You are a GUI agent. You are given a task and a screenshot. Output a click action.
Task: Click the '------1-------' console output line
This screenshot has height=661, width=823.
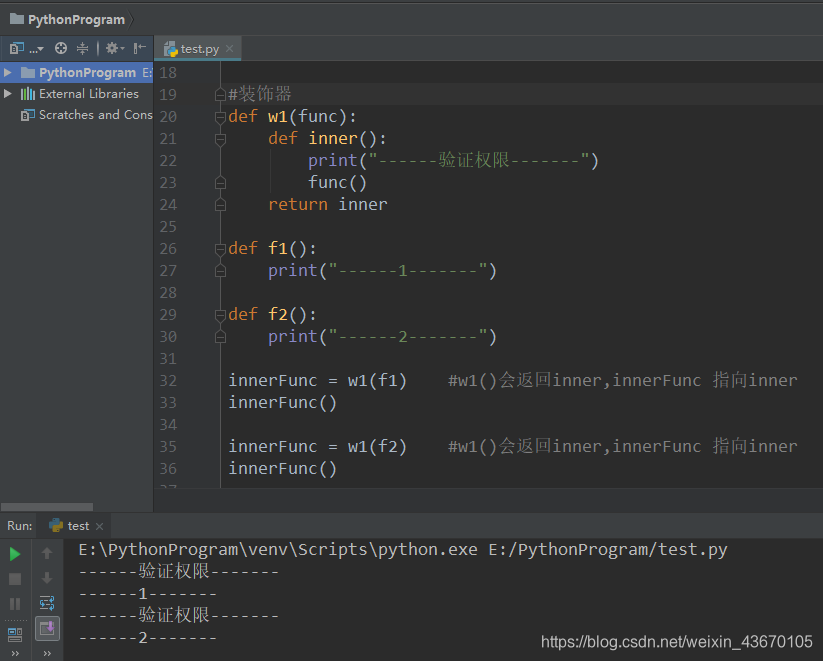tap(147, 594)
